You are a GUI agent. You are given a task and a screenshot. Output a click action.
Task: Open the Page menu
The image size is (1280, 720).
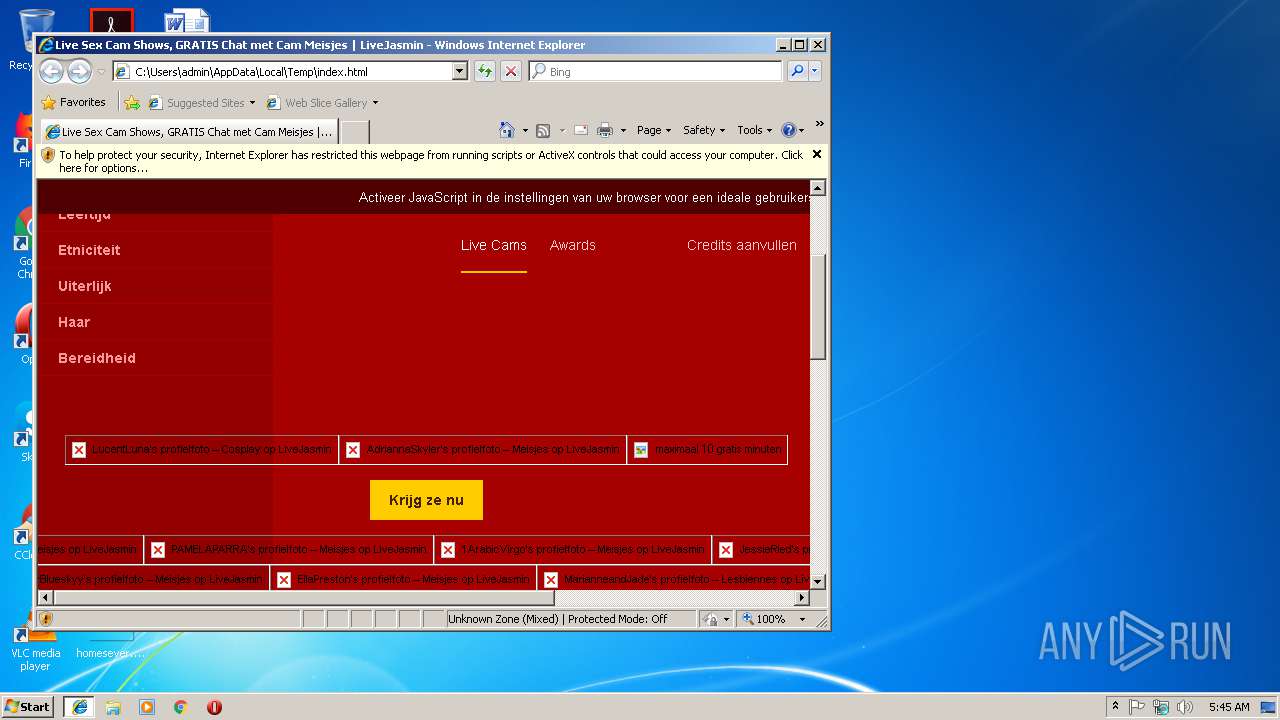coord(654,130)
